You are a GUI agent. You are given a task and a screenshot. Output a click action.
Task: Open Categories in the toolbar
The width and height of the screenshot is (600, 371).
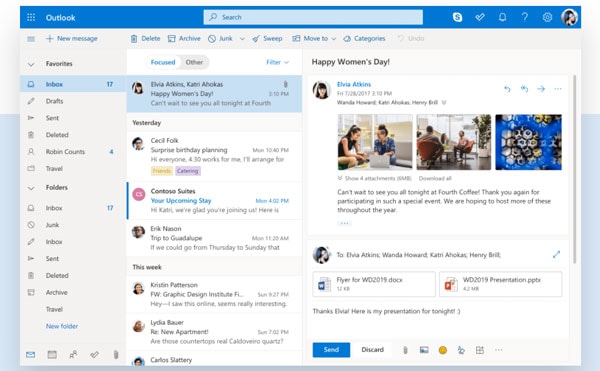[x=364, y=39]
